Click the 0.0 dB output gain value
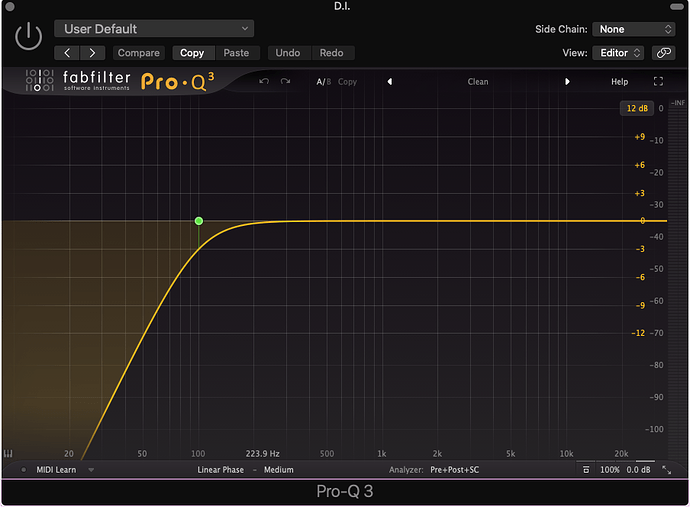This screenshot has width=690, height=507. click(x=639, y=470)
